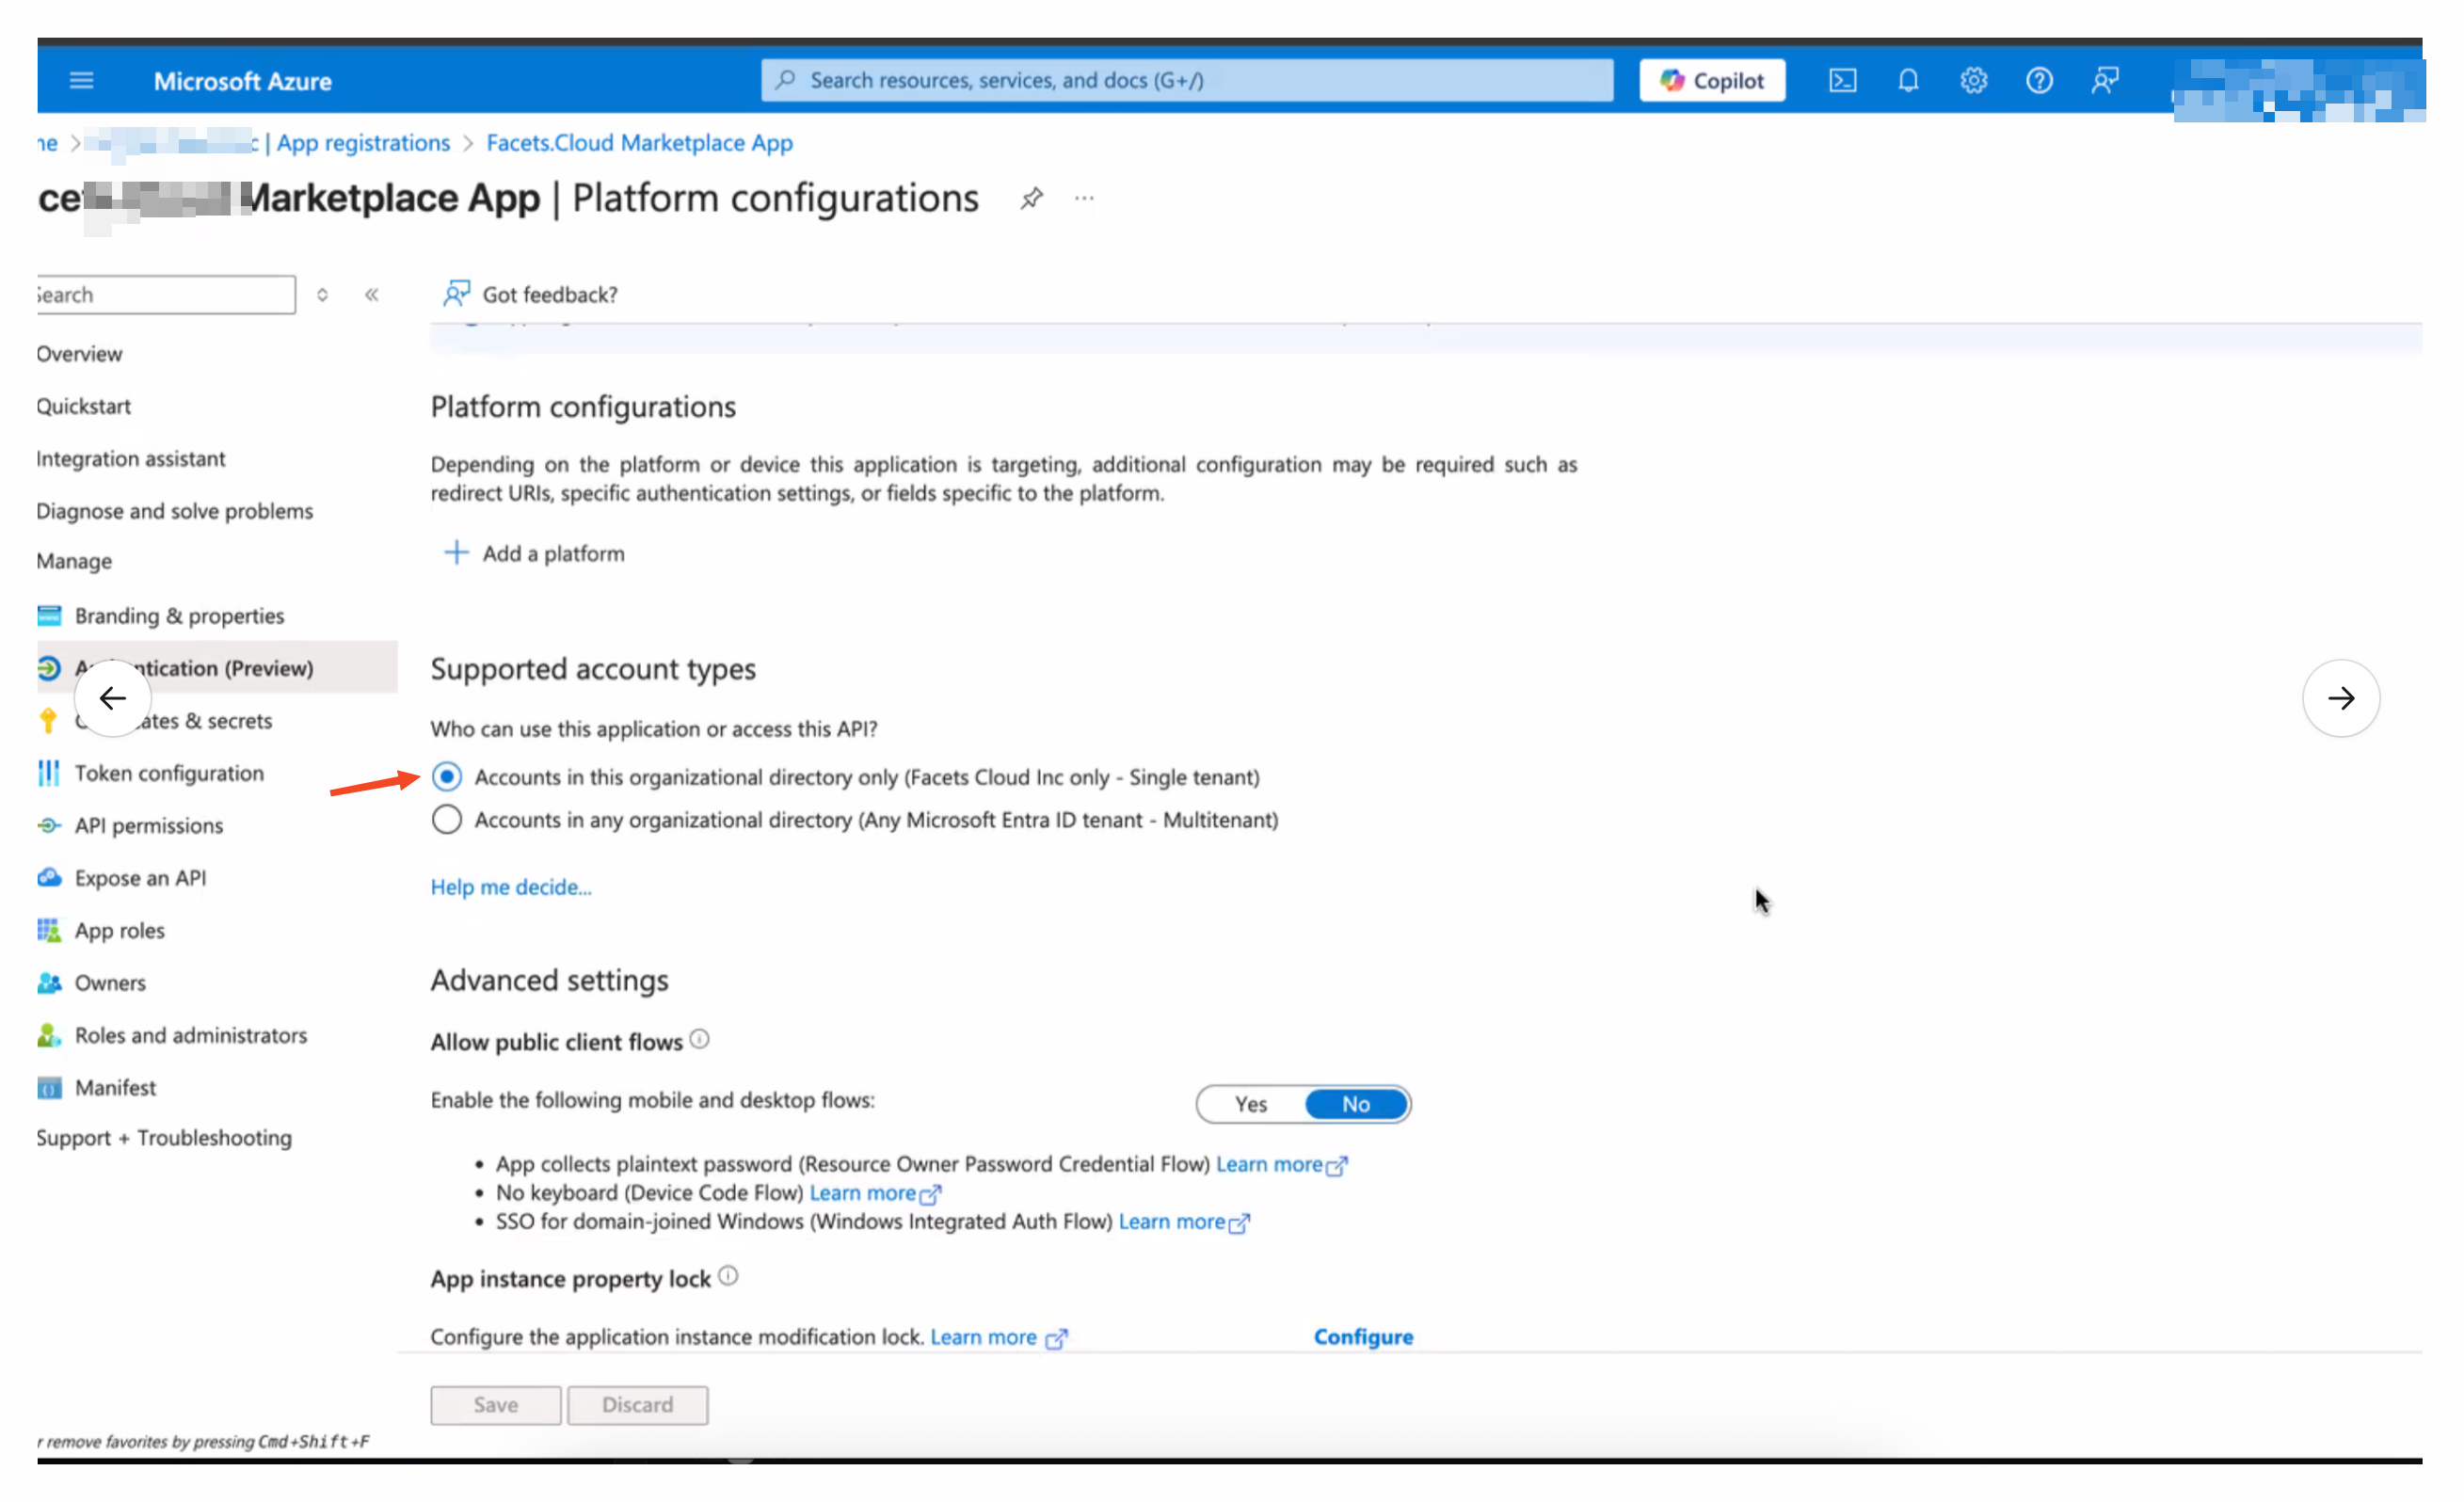Click the Discard button

coord(638,1405)
